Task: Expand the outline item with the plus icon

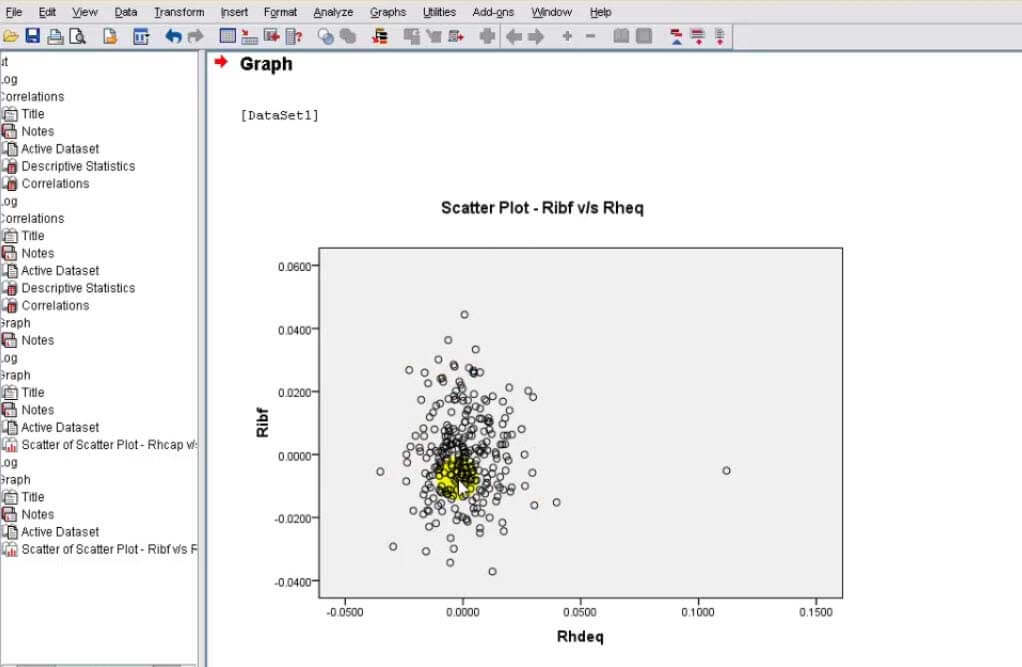Action: tap(567, 37)
